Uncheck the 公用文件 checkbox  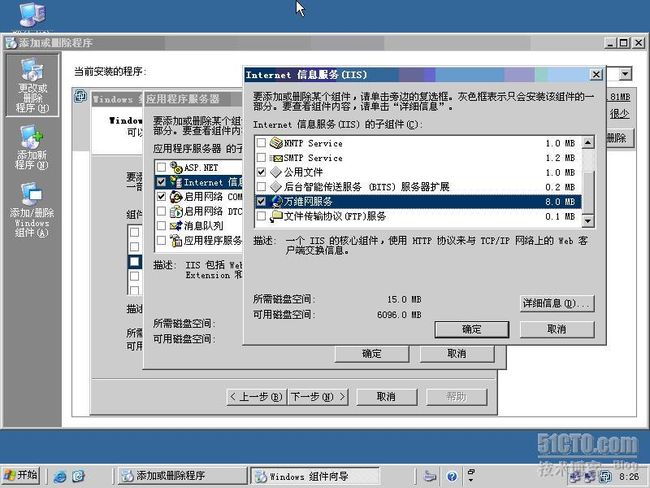point(261,172)
